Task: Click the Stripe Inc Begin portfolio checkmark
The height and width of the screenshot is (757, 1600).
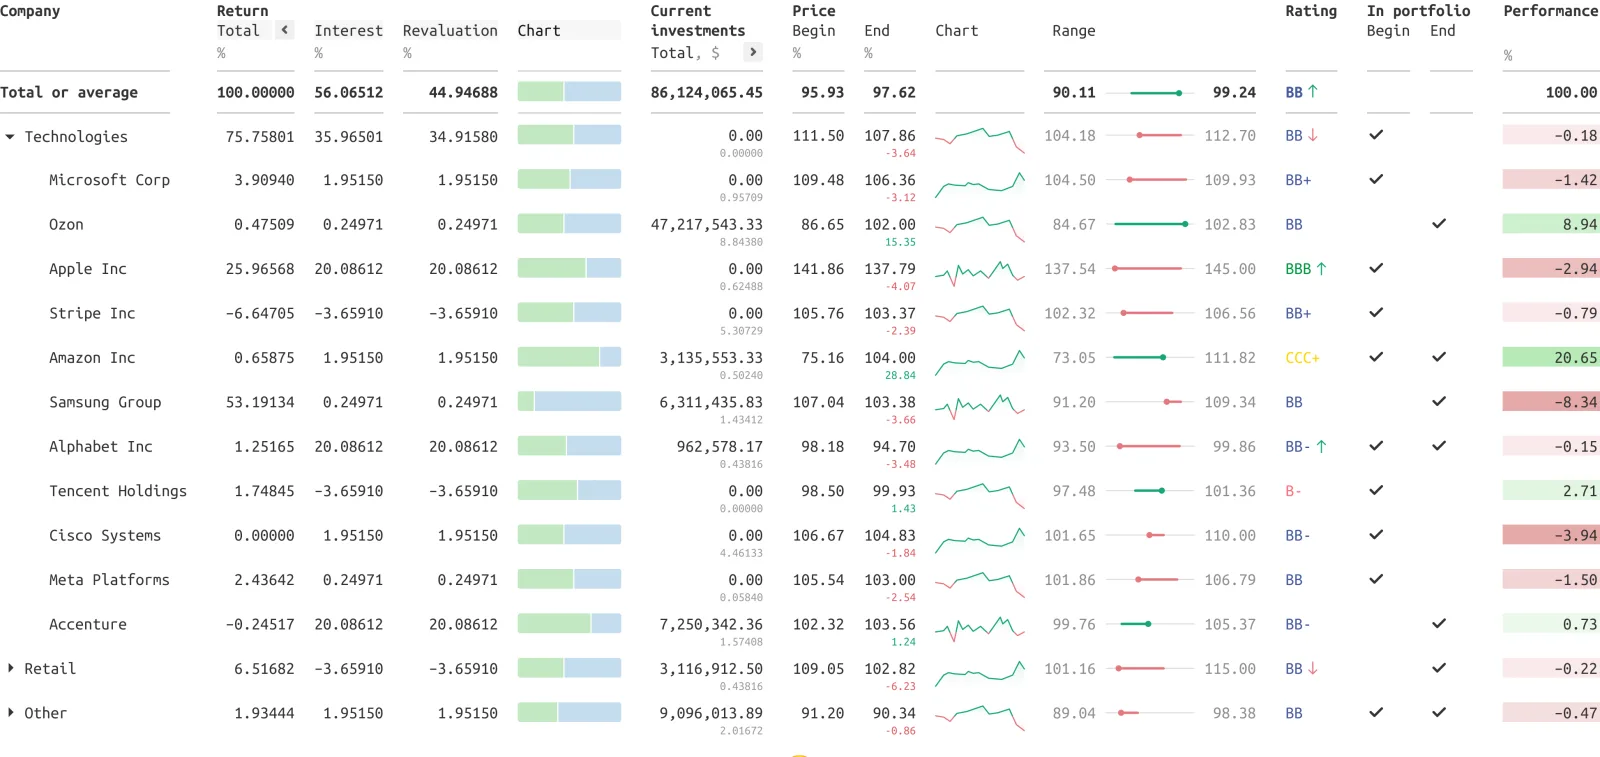Action: (x=1376, y=313)
